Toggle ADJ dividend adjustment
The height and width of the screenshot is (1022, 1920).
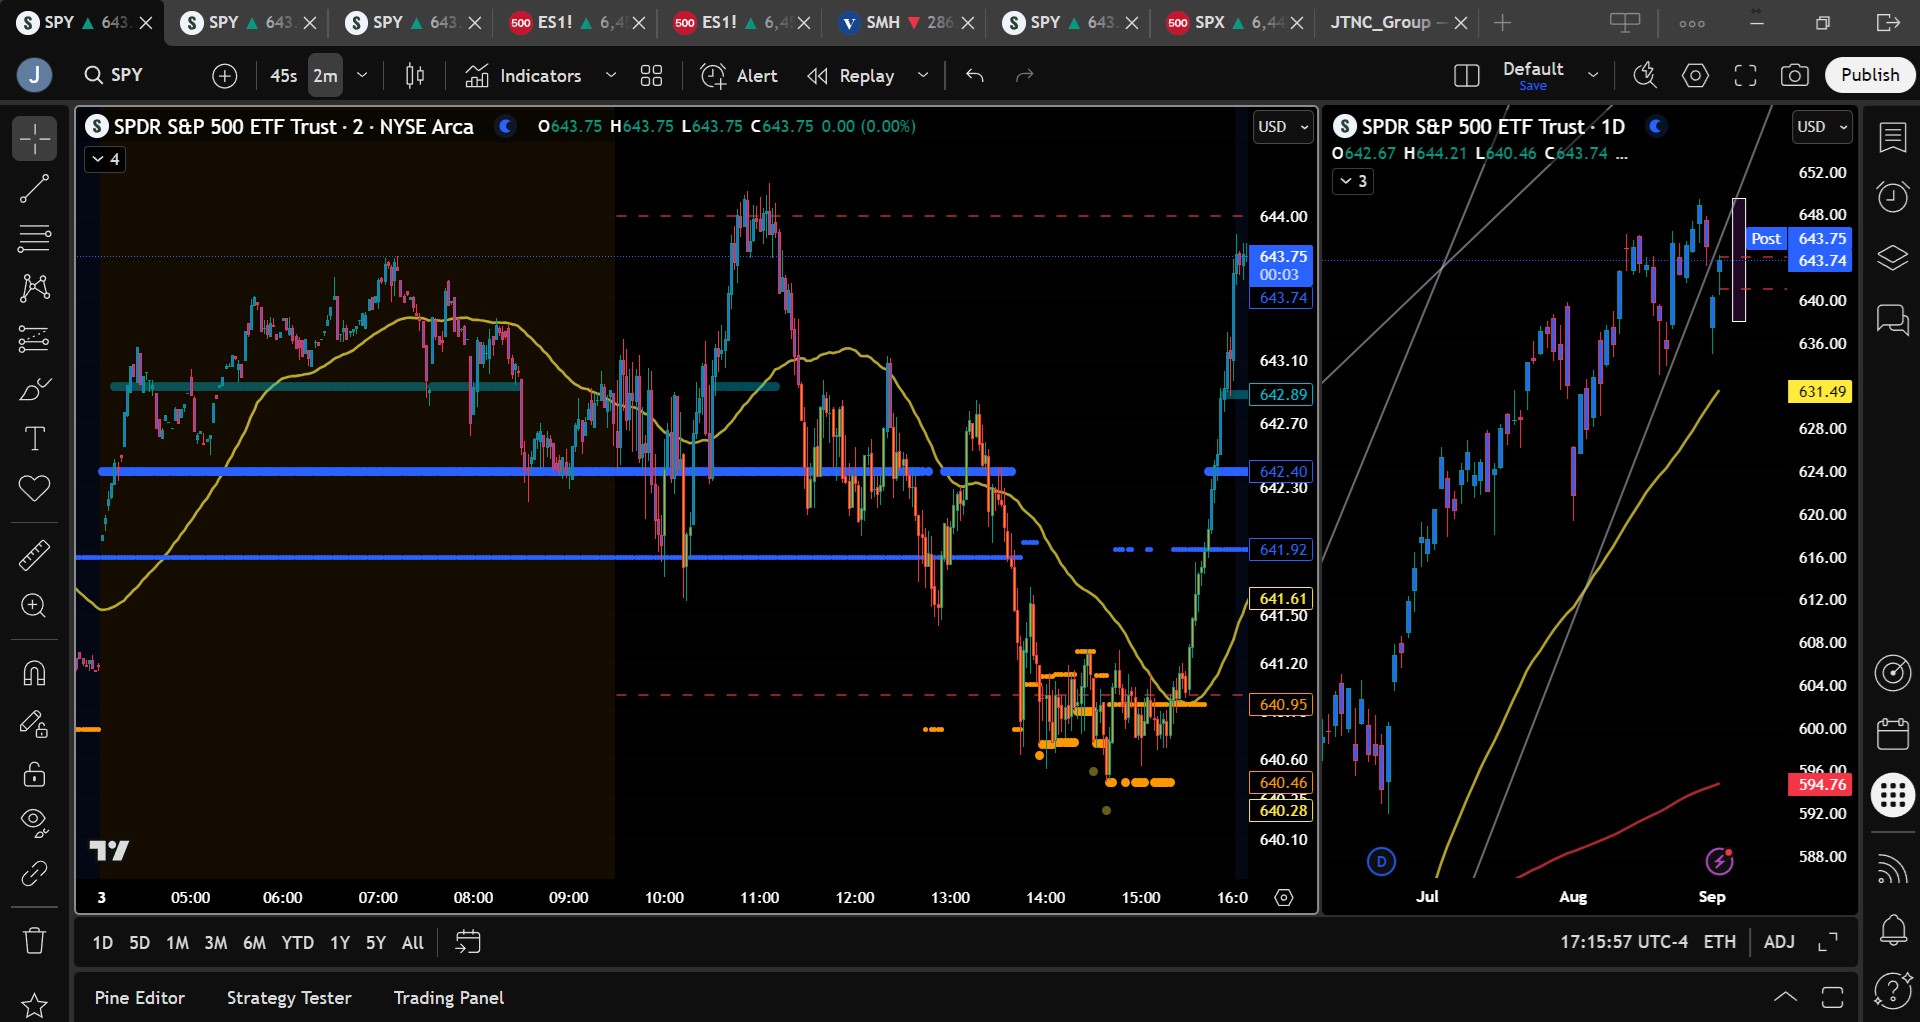click(x=1779, y=942)
